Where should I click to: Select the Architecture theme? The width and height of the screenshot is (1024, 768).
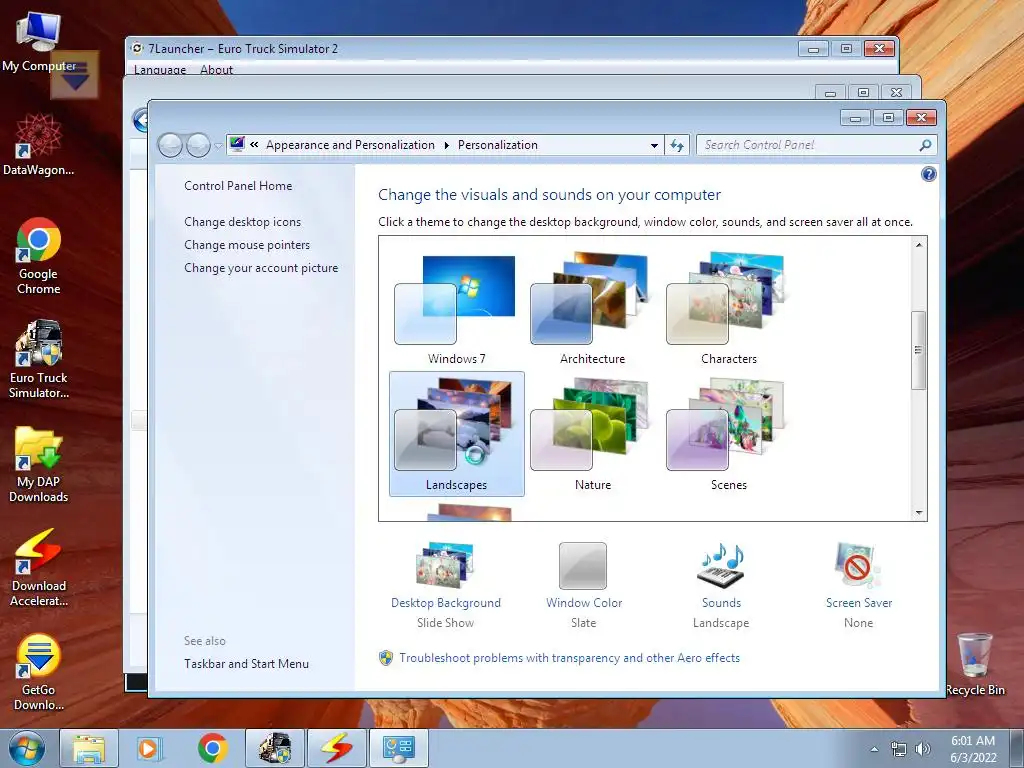pos(592,310)
